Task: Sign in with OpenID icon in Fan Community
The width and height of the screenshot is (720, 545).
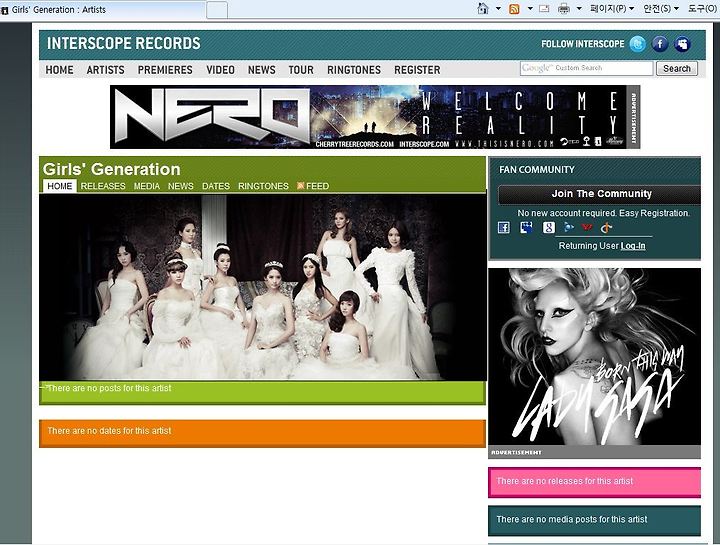Action: click(607, 227)
